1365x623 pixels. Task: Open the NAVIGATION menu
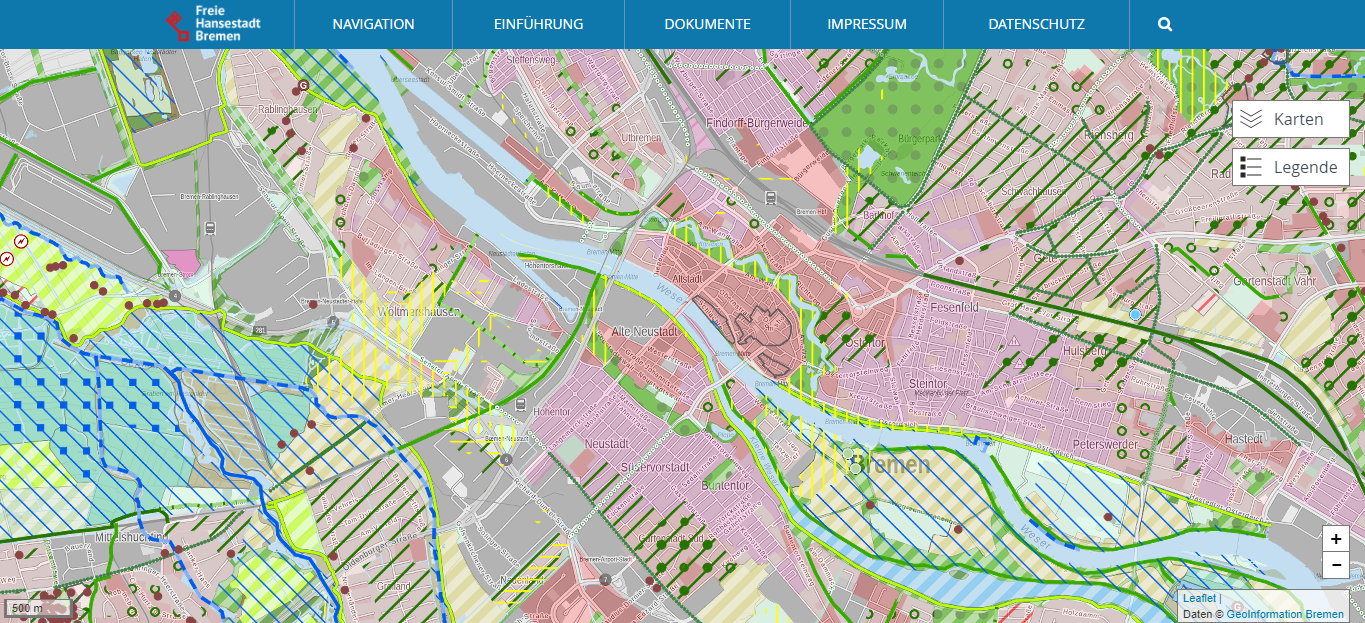[x=373, y=24]
